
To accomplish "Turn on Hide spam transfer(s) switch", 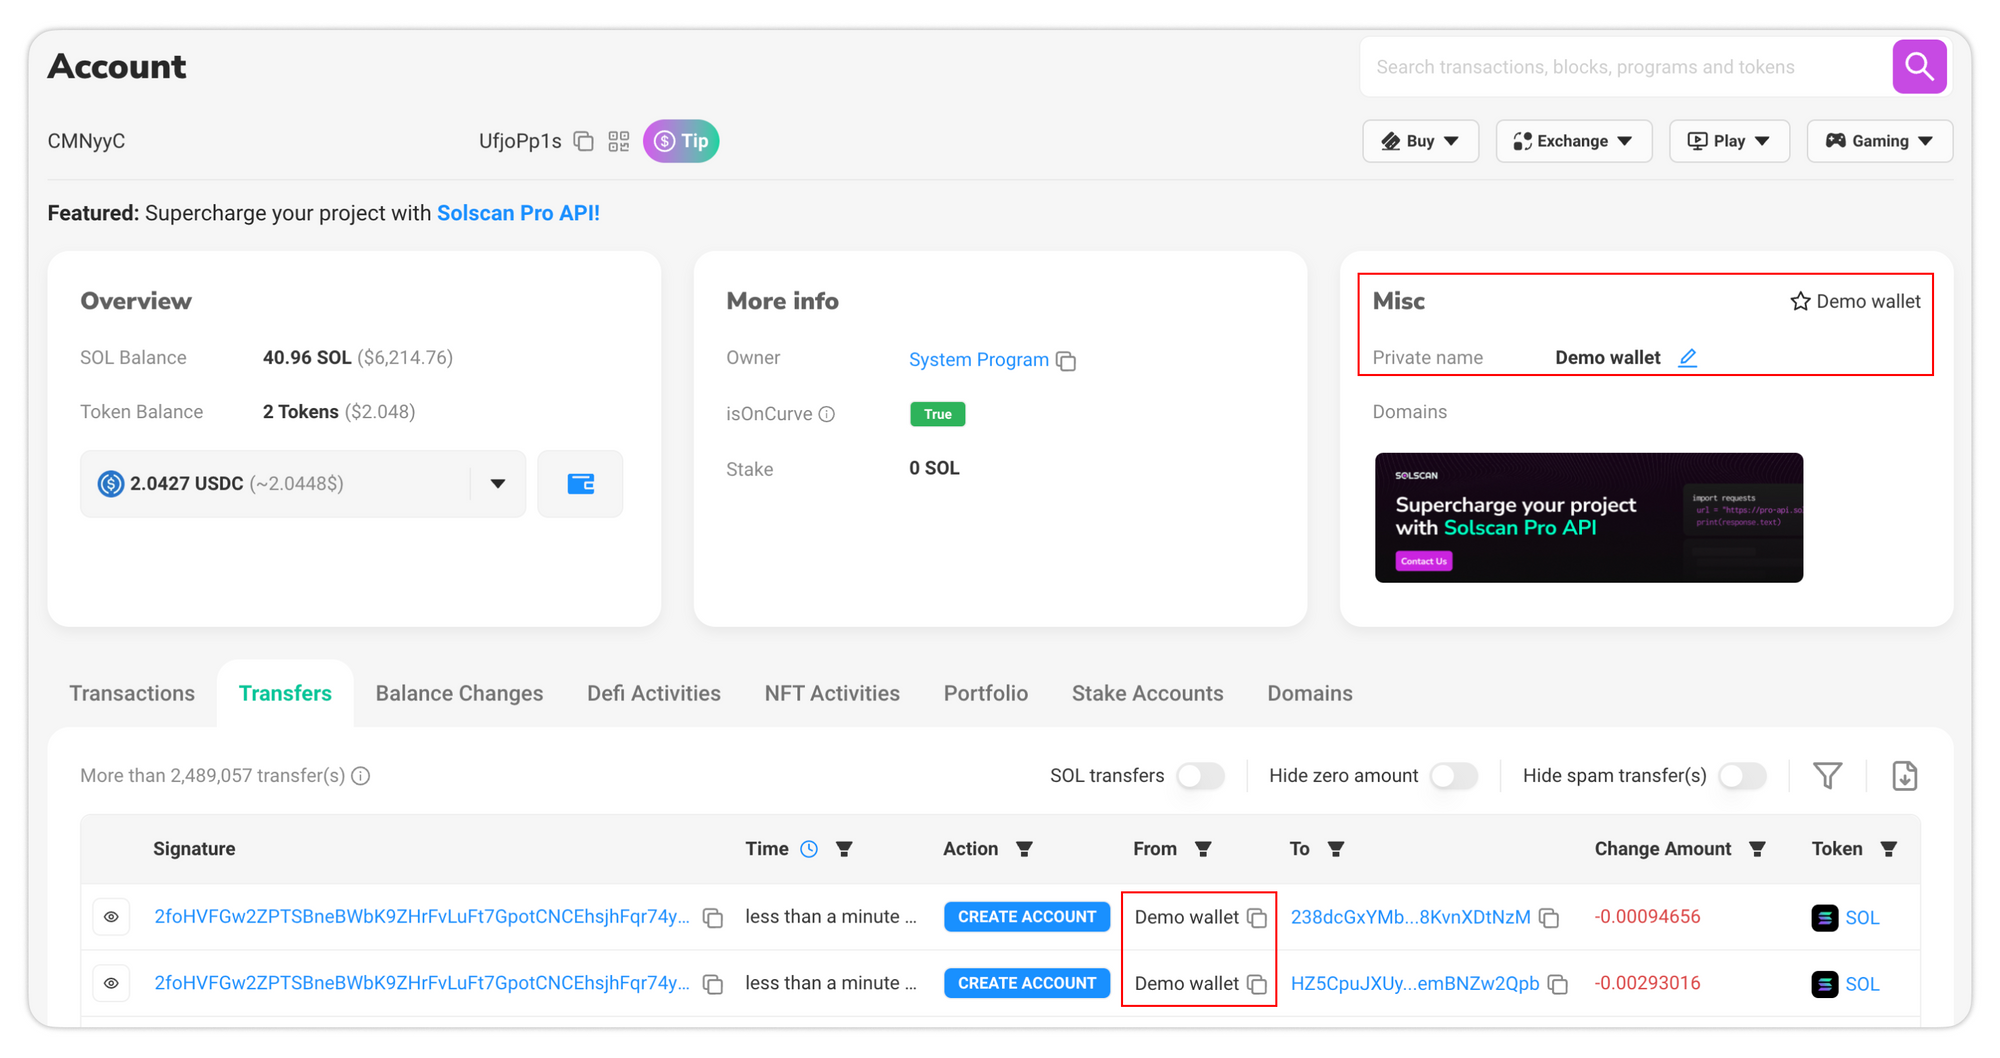I will click(x=1742, y=776).
